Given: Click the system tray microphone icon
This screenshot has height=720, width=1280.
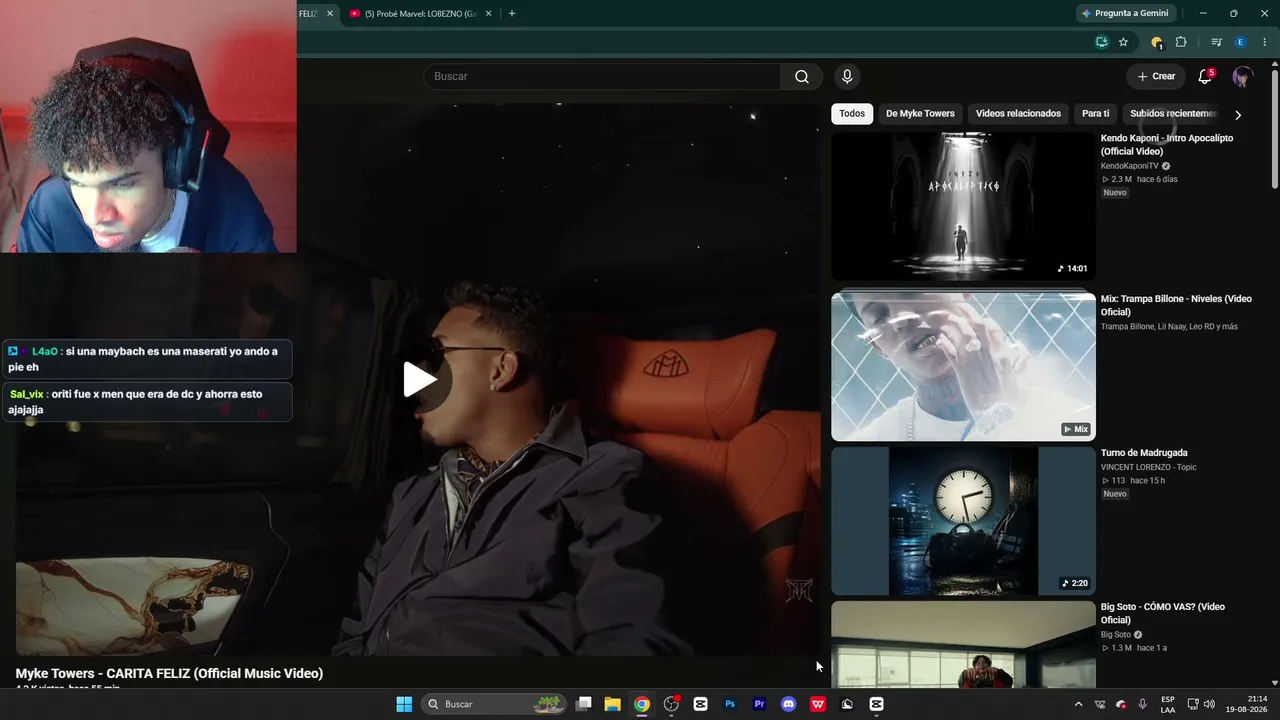Looking at the screenshot, I should point(1143,704).
